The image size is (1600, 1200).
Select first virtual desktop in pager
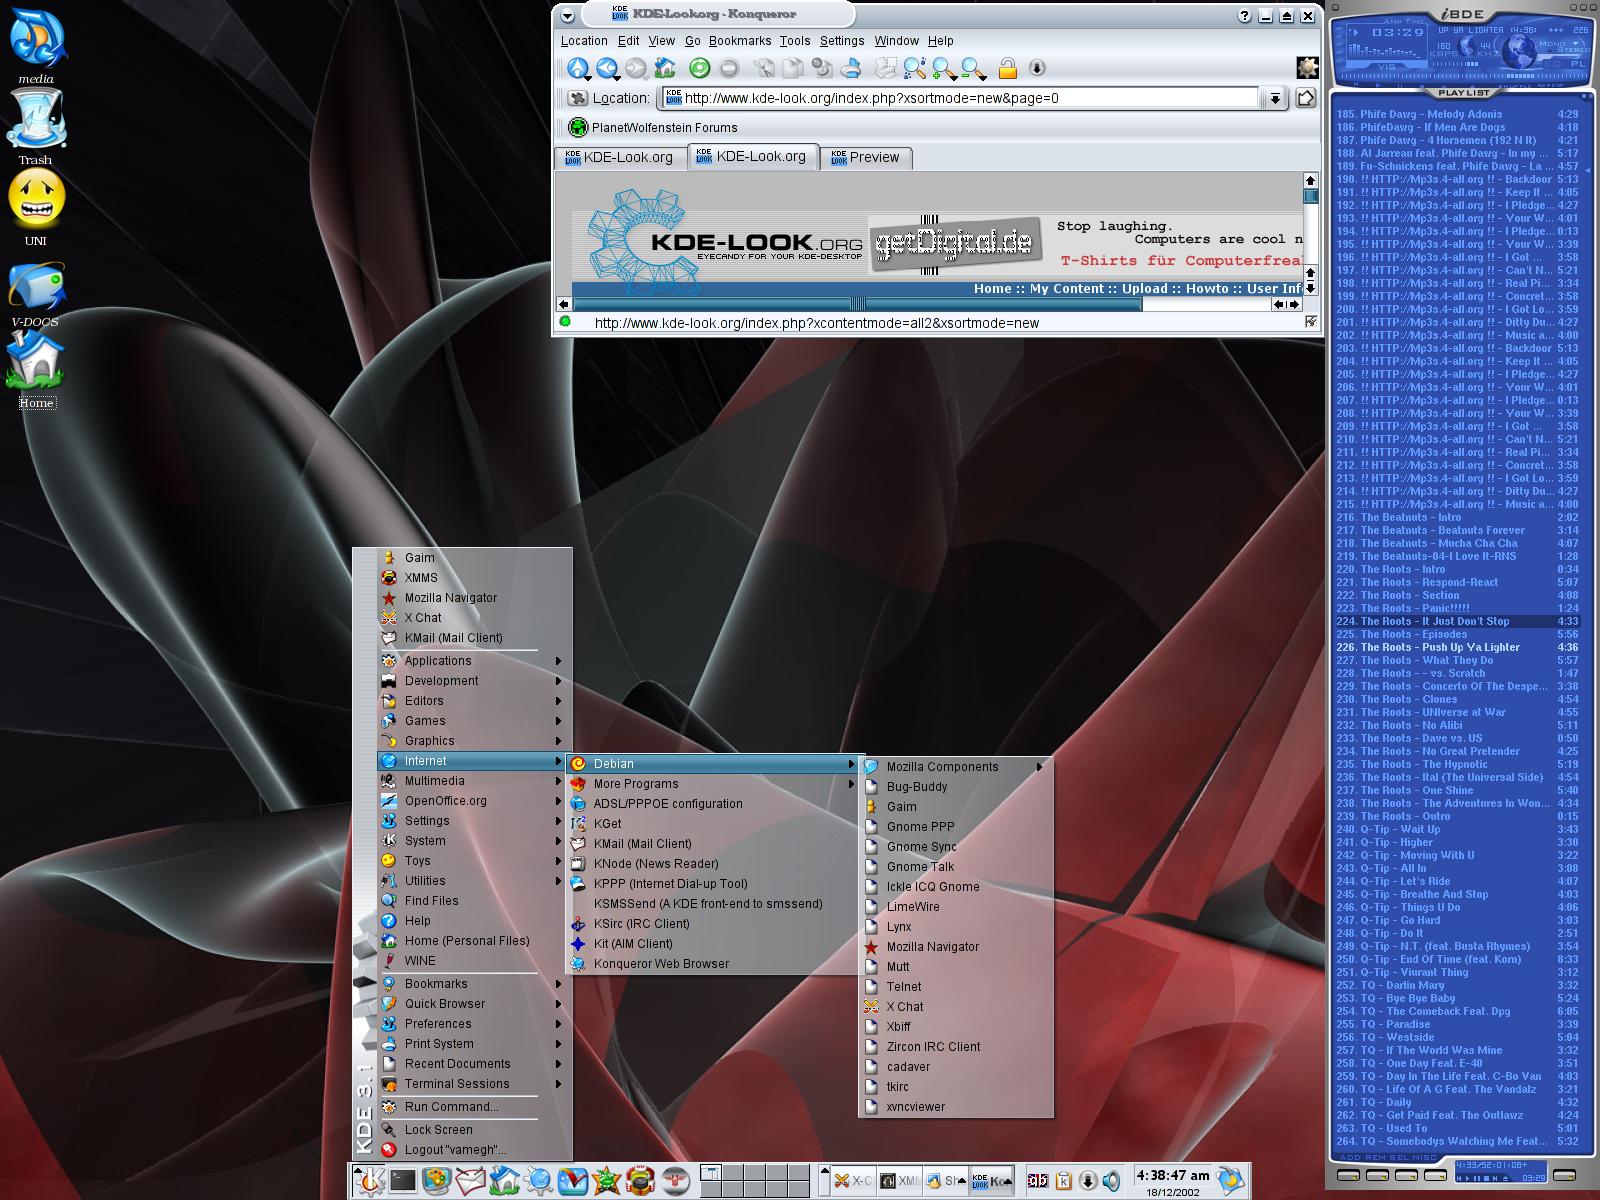710,1172
